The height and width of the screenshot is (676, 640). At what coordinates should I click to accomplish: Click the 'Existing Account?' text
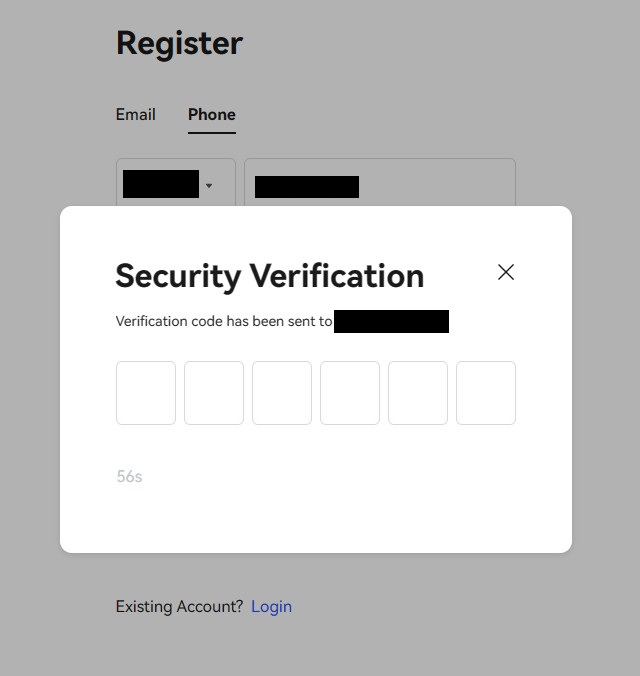click(x=180, y=606)
